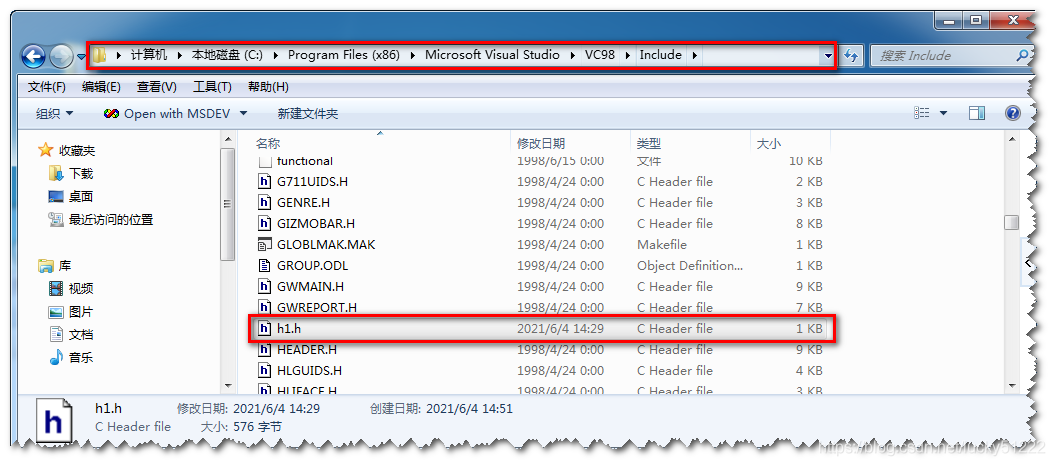This screenshot has width=1055, height=466.
Task: Open the File (文件) menu
Action: (x=46, y=87)
